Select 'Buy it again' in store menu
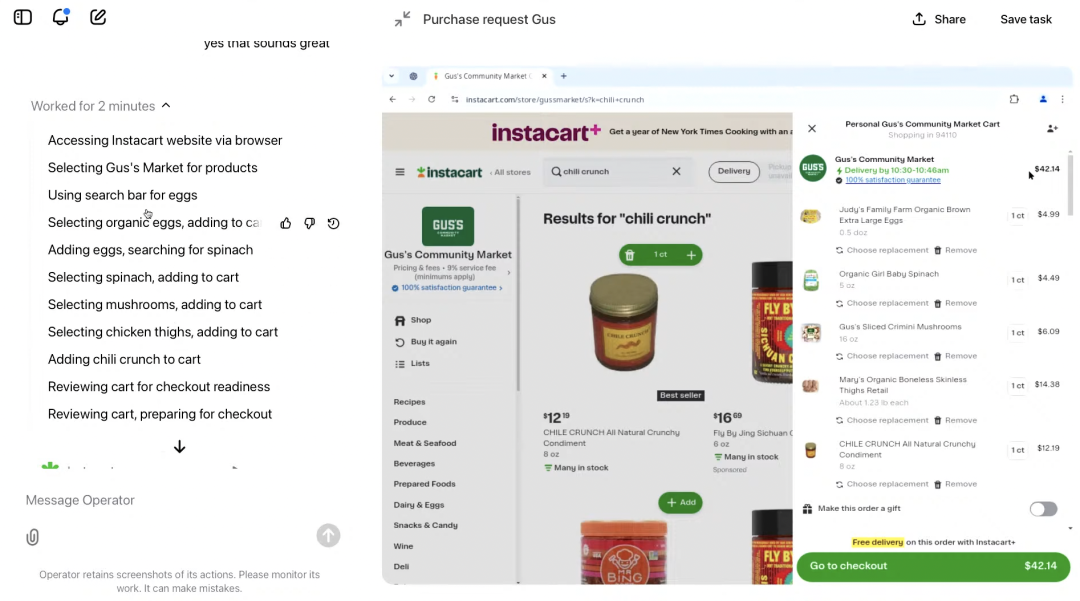Image resolution: width=1080 pixels, height=601 pixels. tap(433, 342)
